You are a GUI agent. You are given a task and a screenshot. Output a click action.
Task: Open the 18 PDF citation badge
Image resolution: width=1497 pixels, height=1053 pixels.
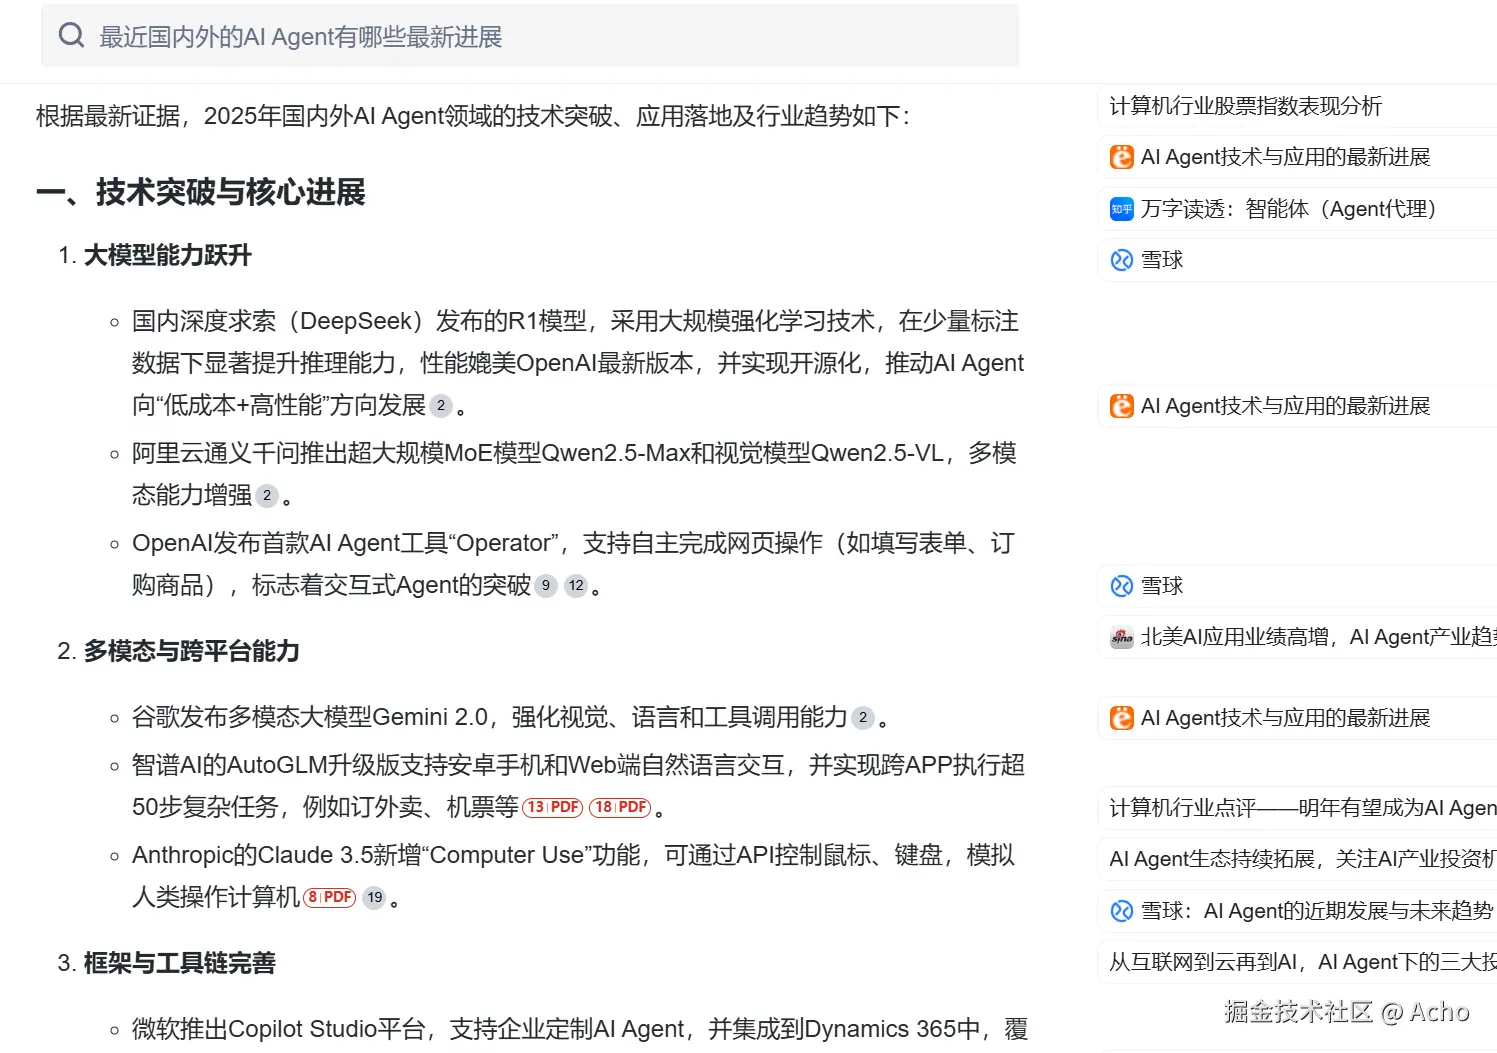point(621,807)
